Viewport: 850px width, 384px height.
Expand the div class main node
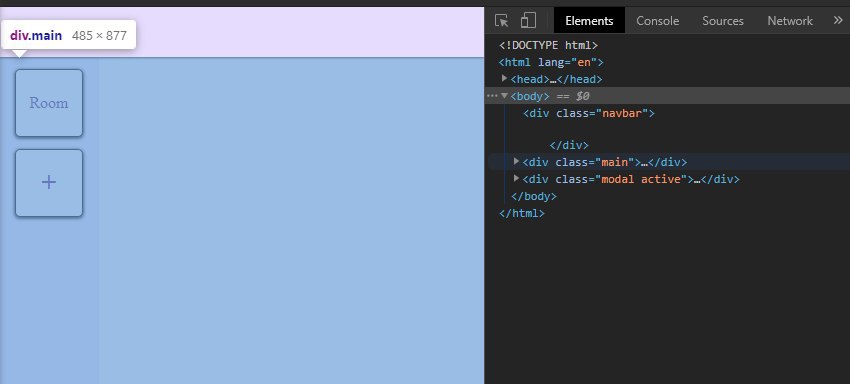[517, 161]
